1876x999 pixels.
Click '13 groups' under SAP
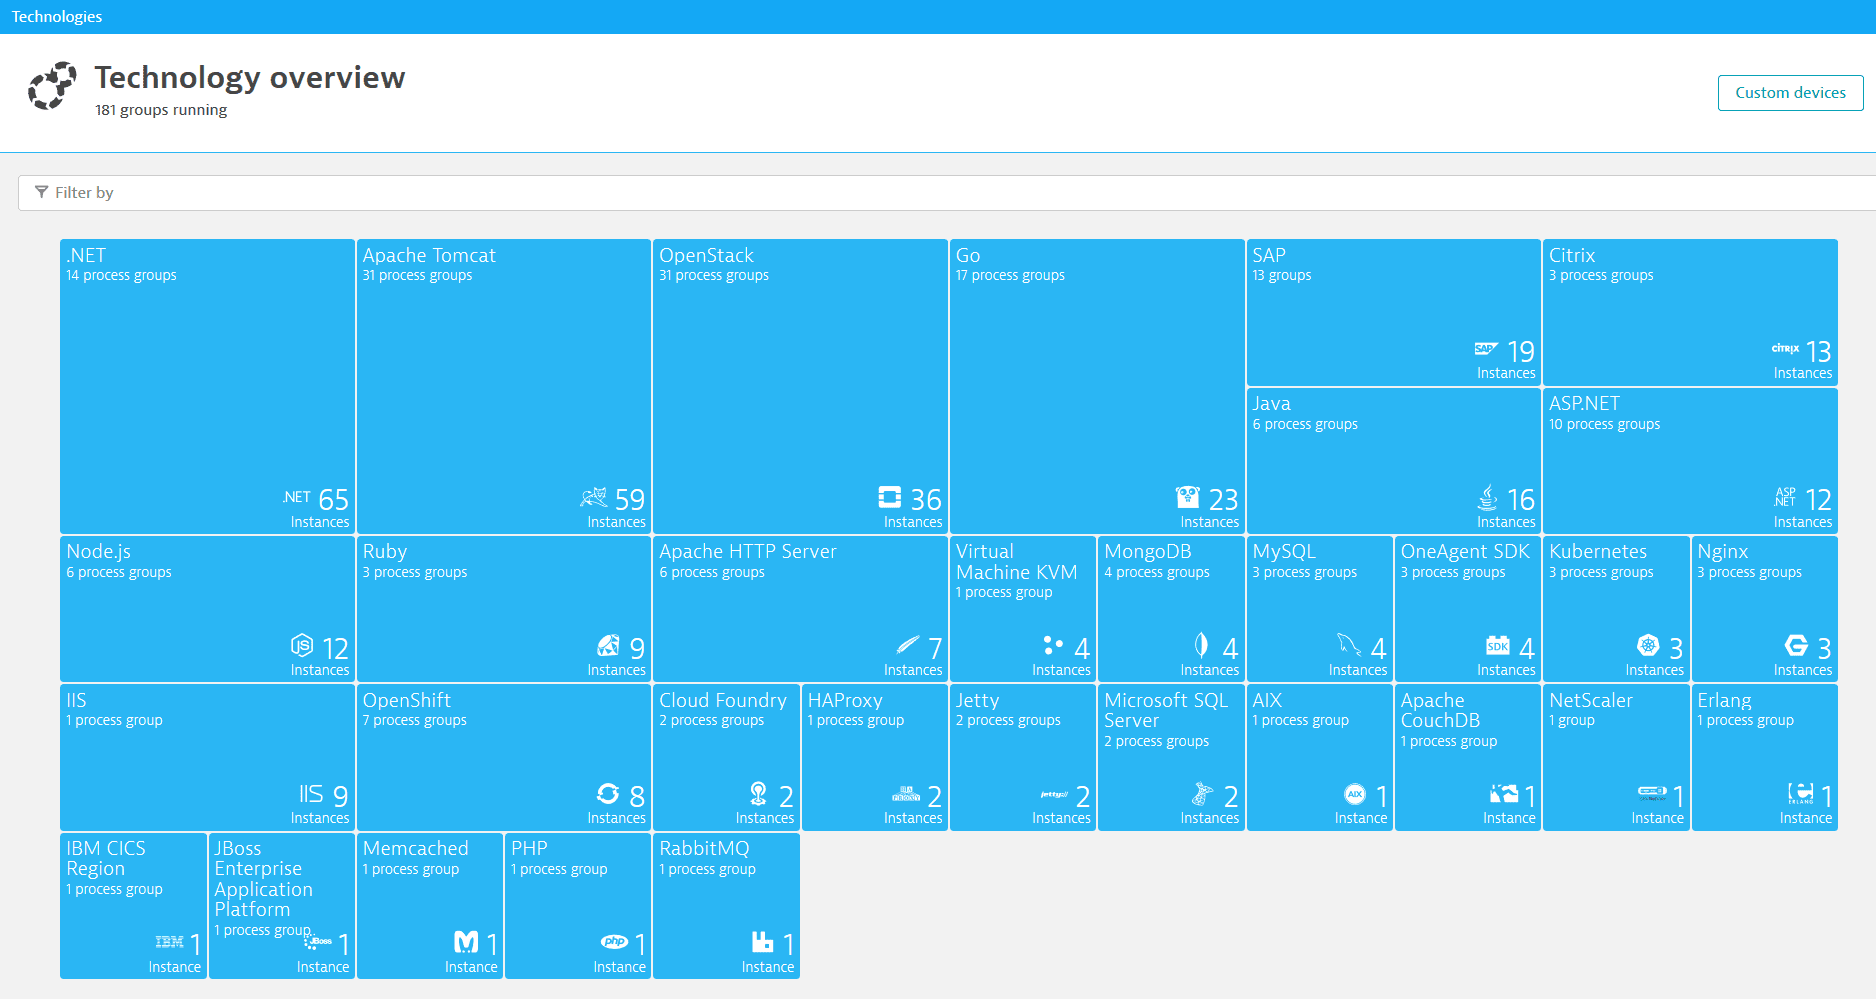(1282, 275)
